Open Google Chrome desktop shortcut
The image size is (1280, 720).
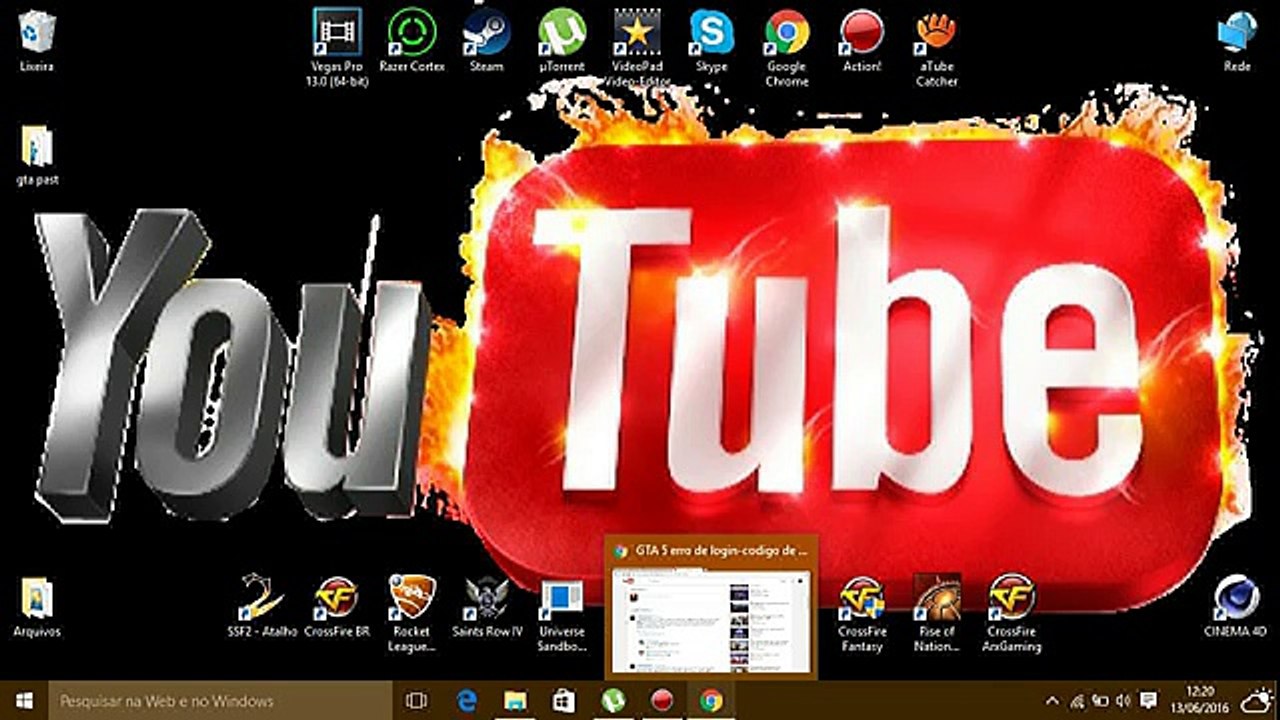pos(787,47)
